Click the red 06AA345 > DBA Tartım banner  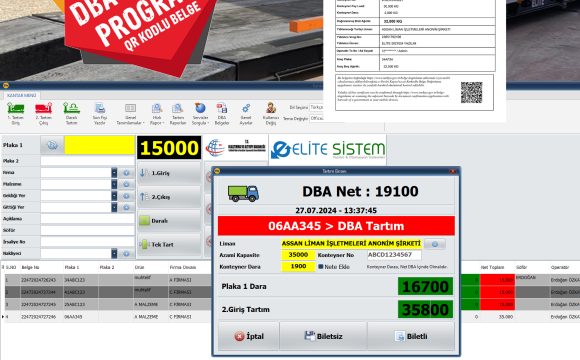[x=336, y=226]
